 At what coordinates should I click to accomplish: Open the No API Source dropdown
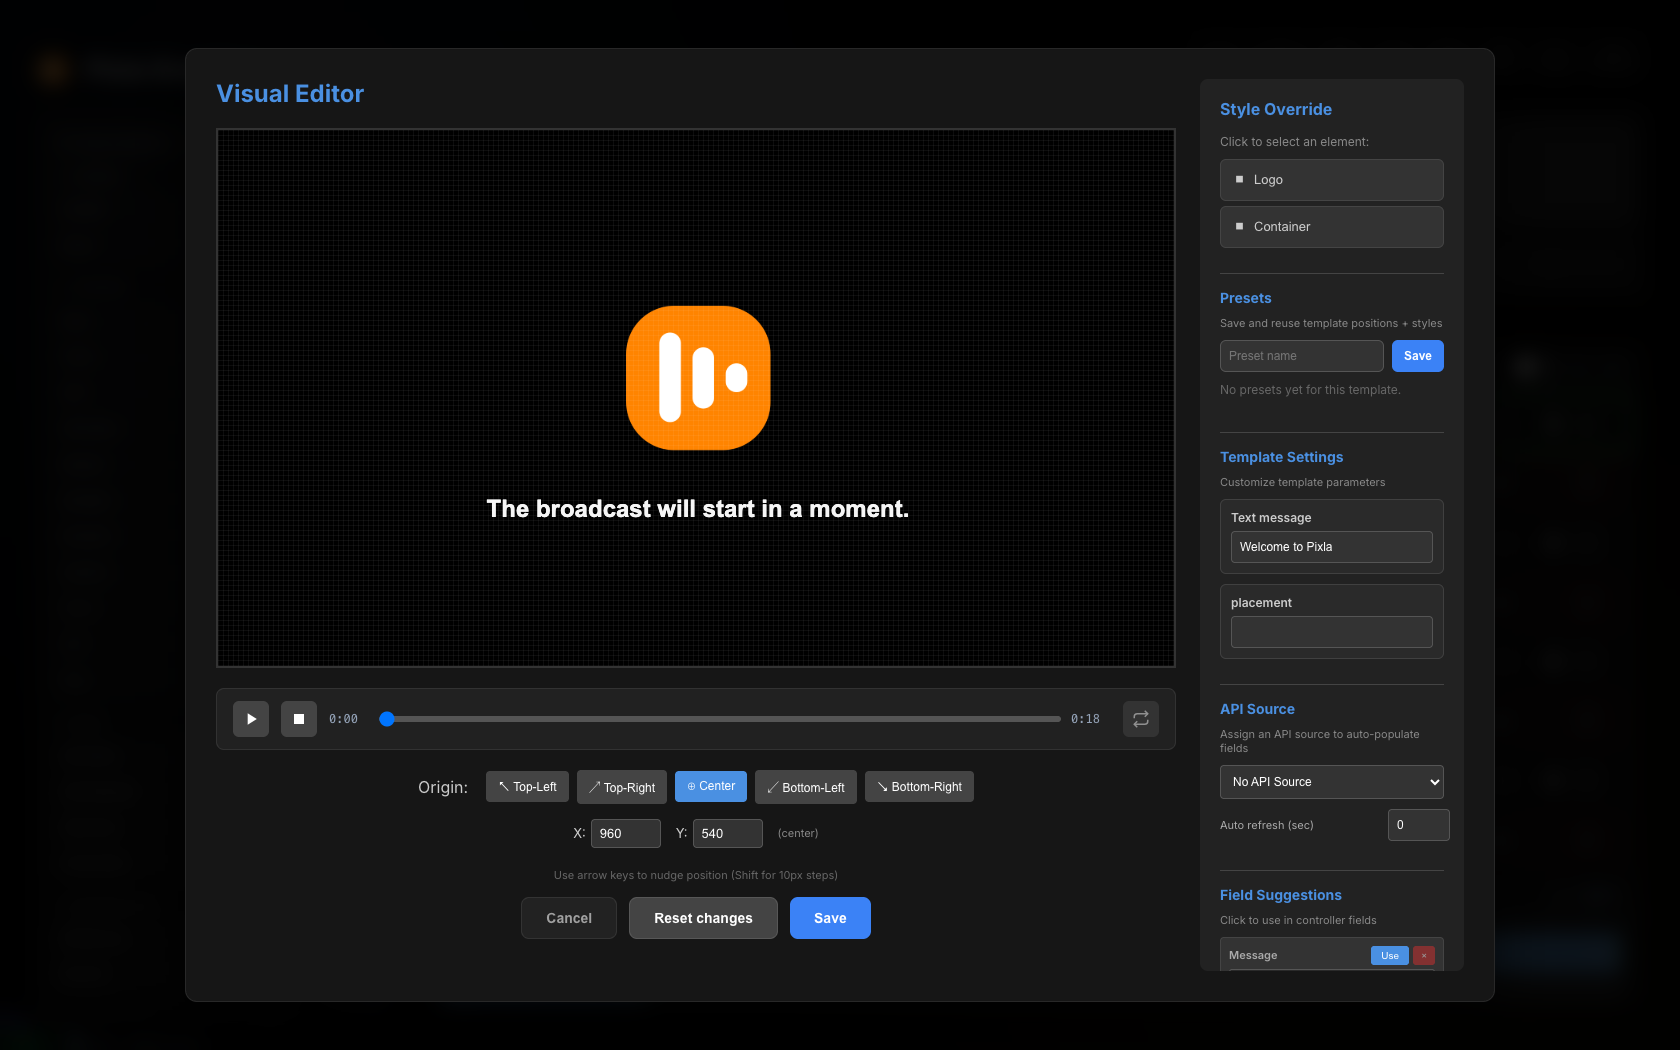point(1332,782)
